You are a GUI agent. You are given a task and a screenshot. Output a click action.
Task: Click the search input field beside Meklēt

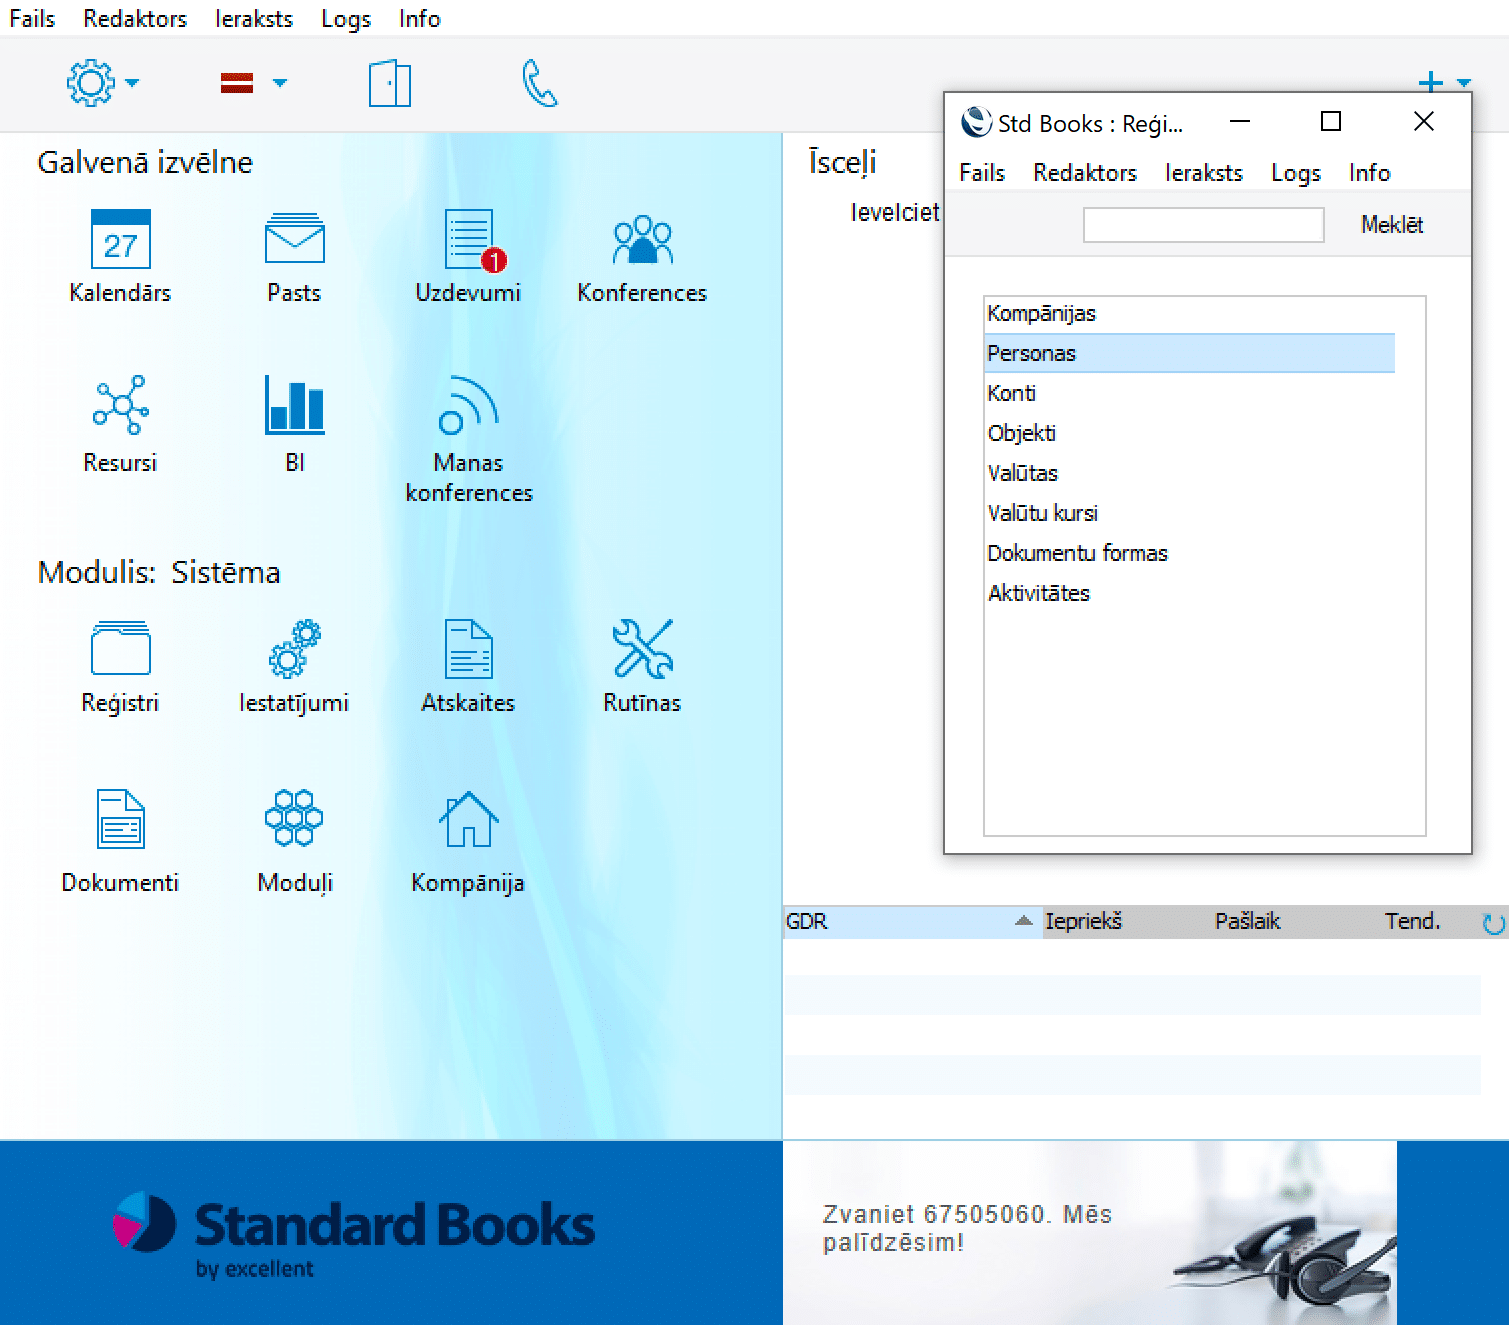point(1203,225)
